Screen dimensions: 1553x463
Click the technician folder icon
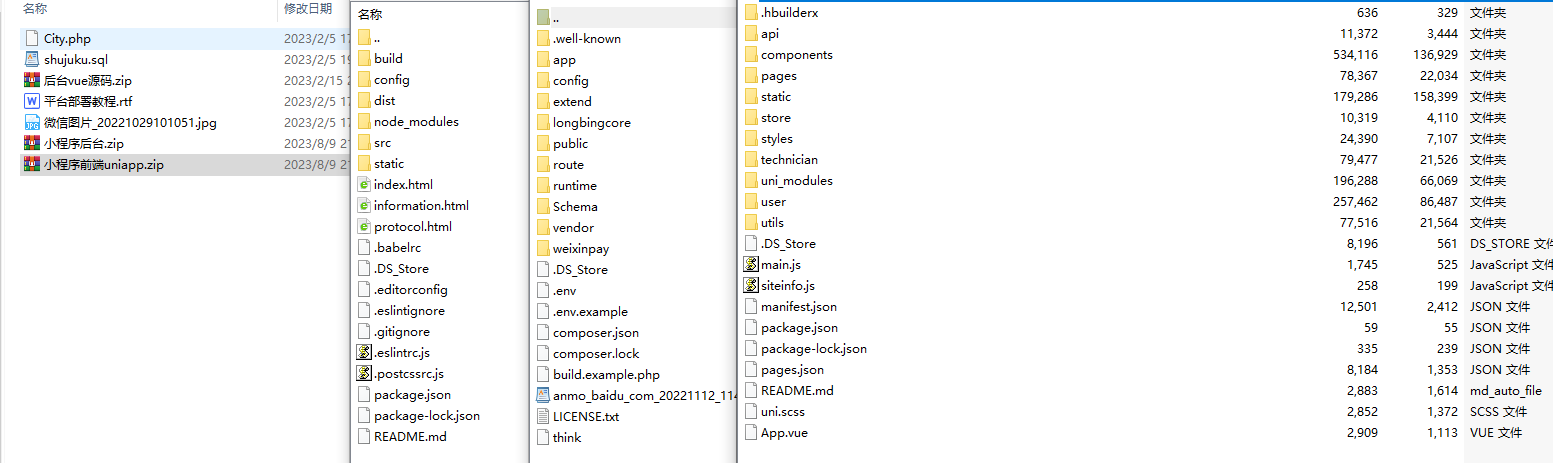(751, 160)
